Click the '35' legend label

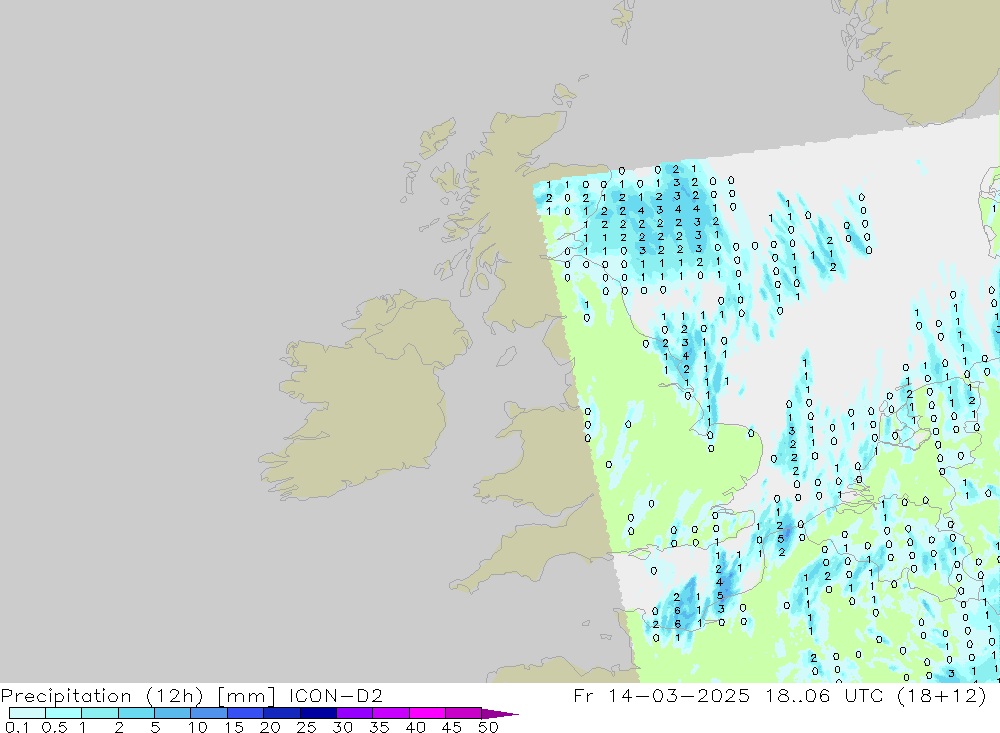(x=379, y=727)
